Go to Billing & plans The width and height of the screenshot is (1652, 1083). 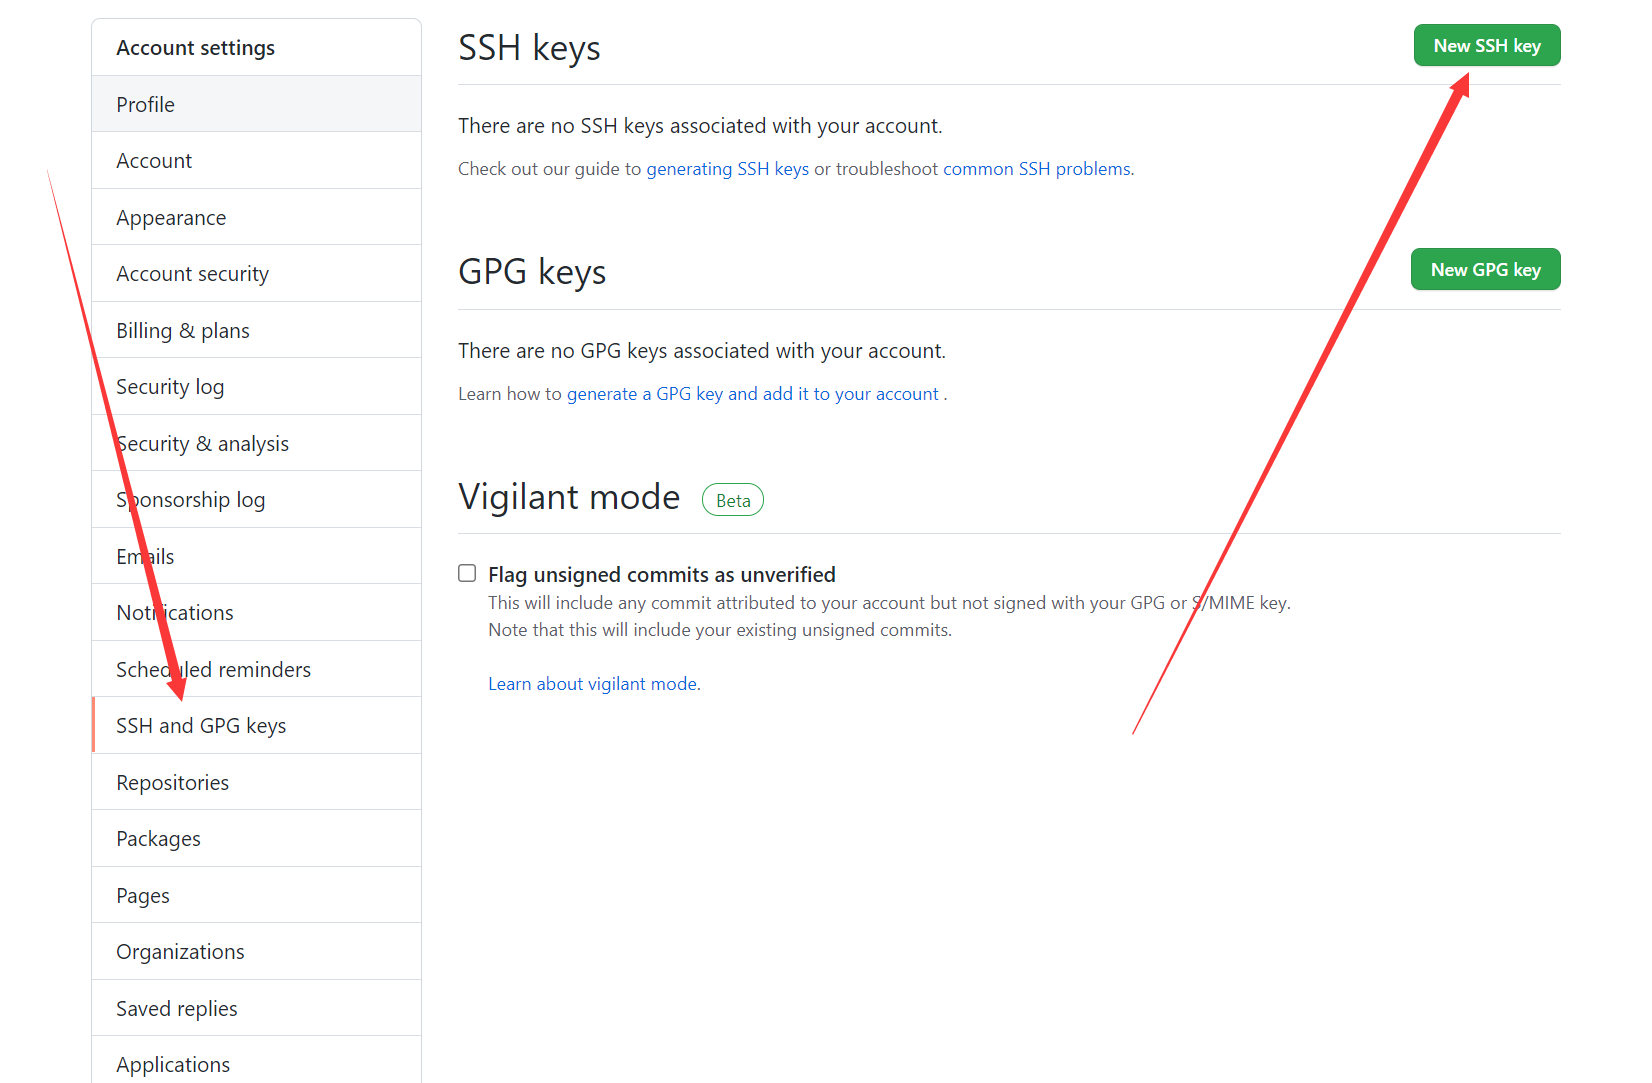(x=256, y=330)
